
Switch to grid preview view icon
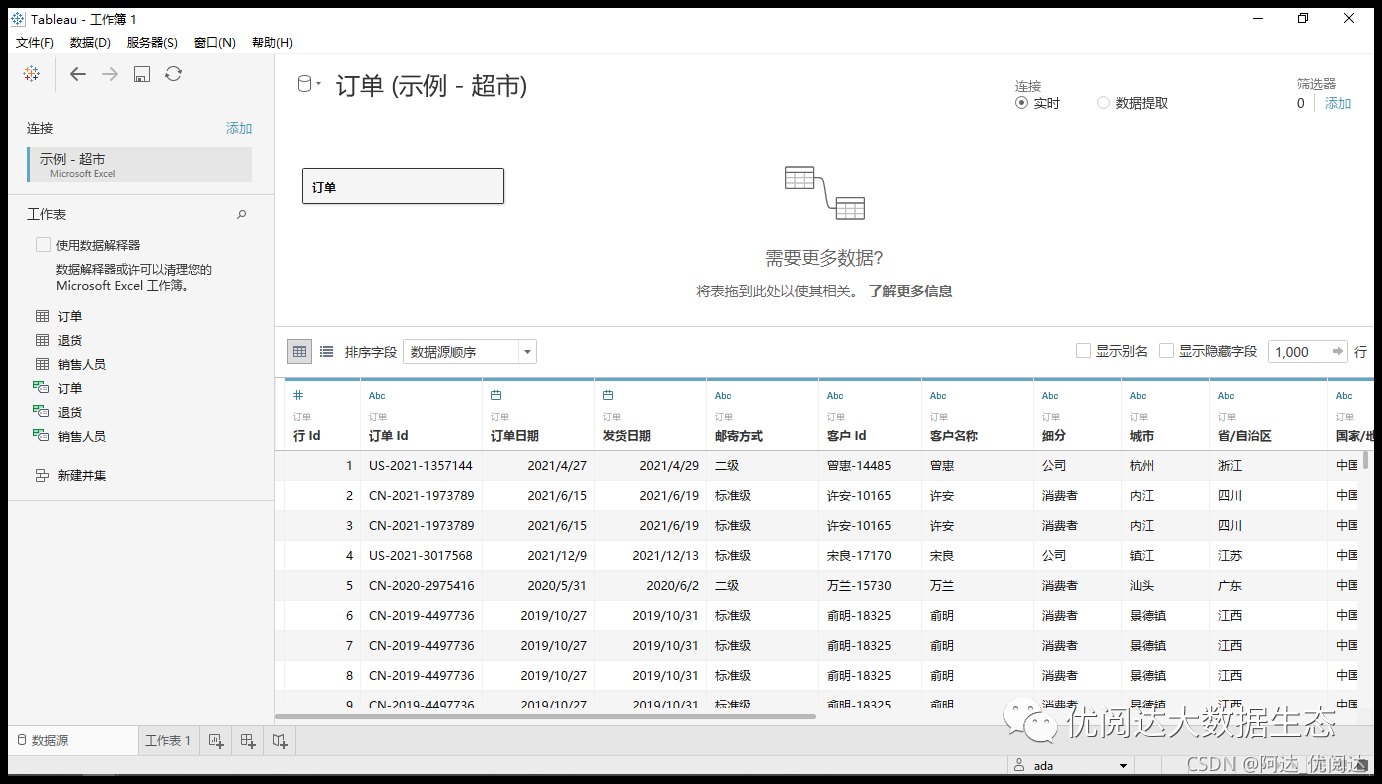point(299,351)
